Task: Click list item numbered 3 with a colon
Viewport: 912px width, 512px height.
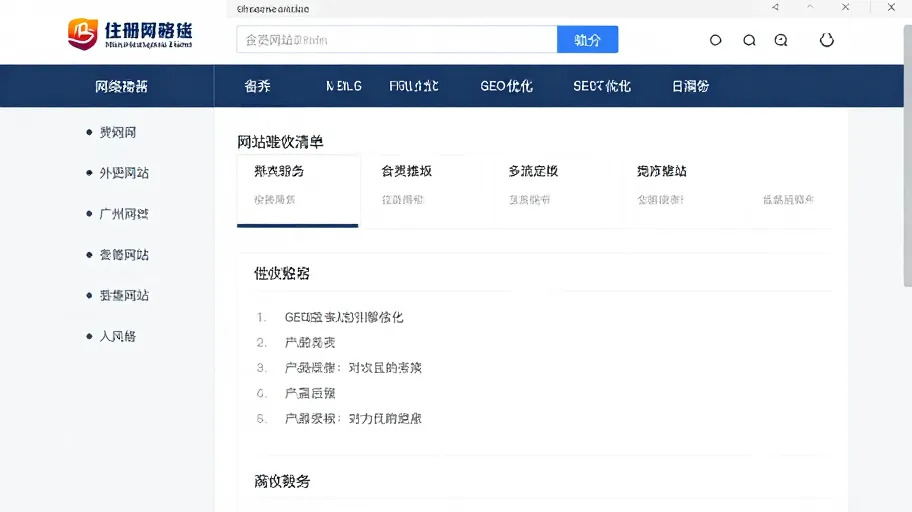Action: point(353,368)
